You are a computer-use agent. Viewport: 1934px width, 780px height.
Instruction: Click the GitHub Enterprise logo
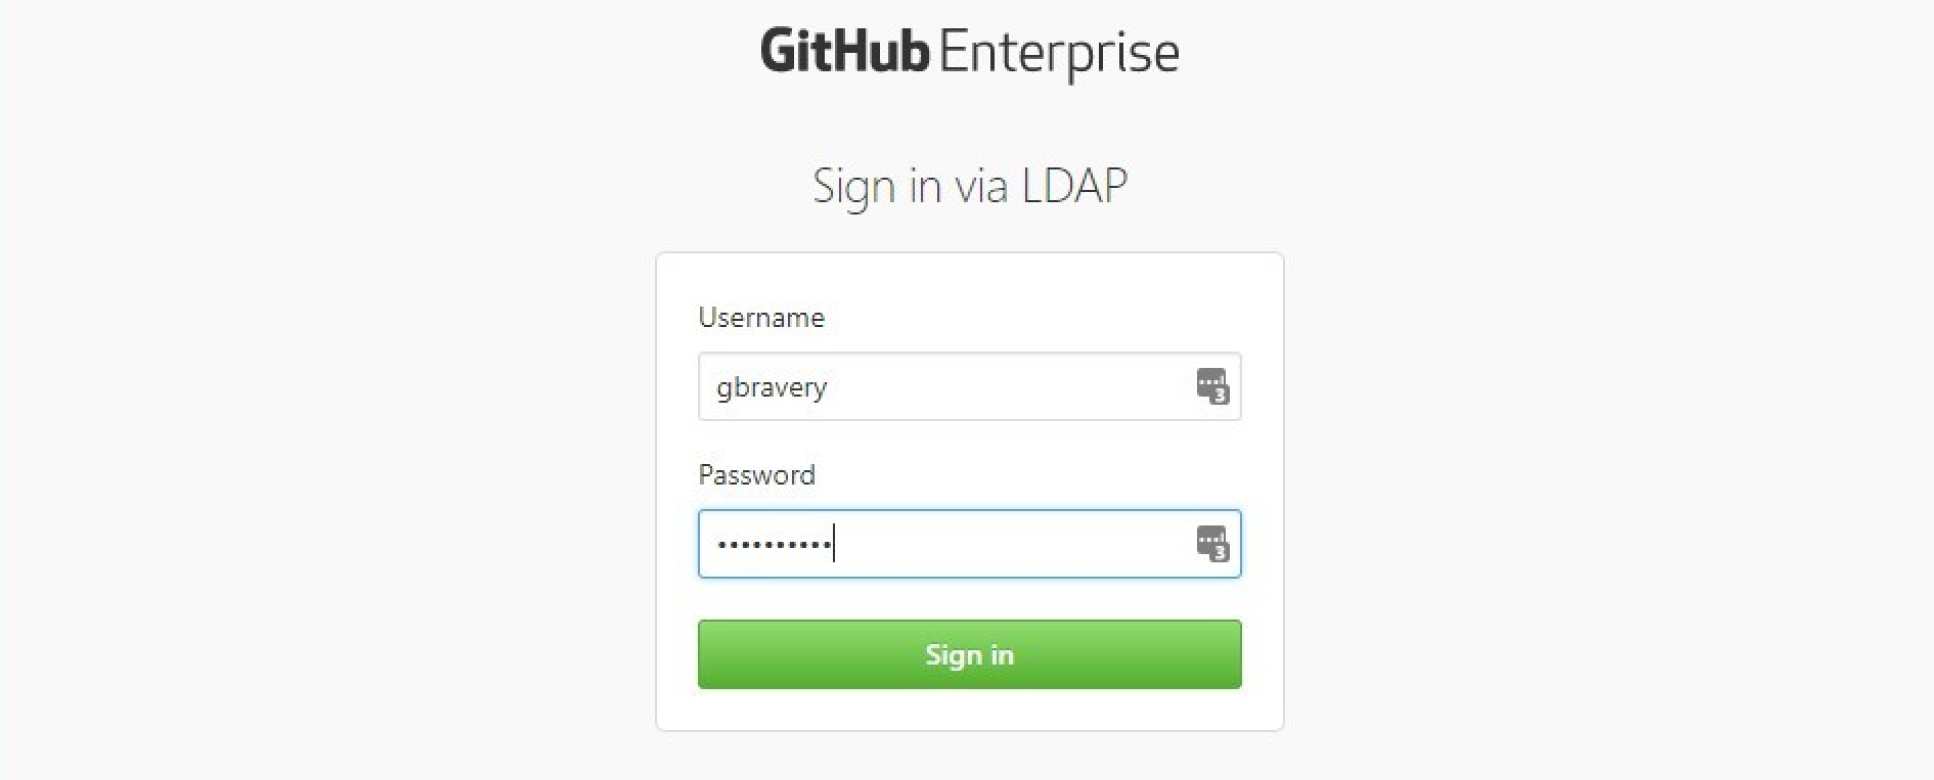[x=969, y=52]
